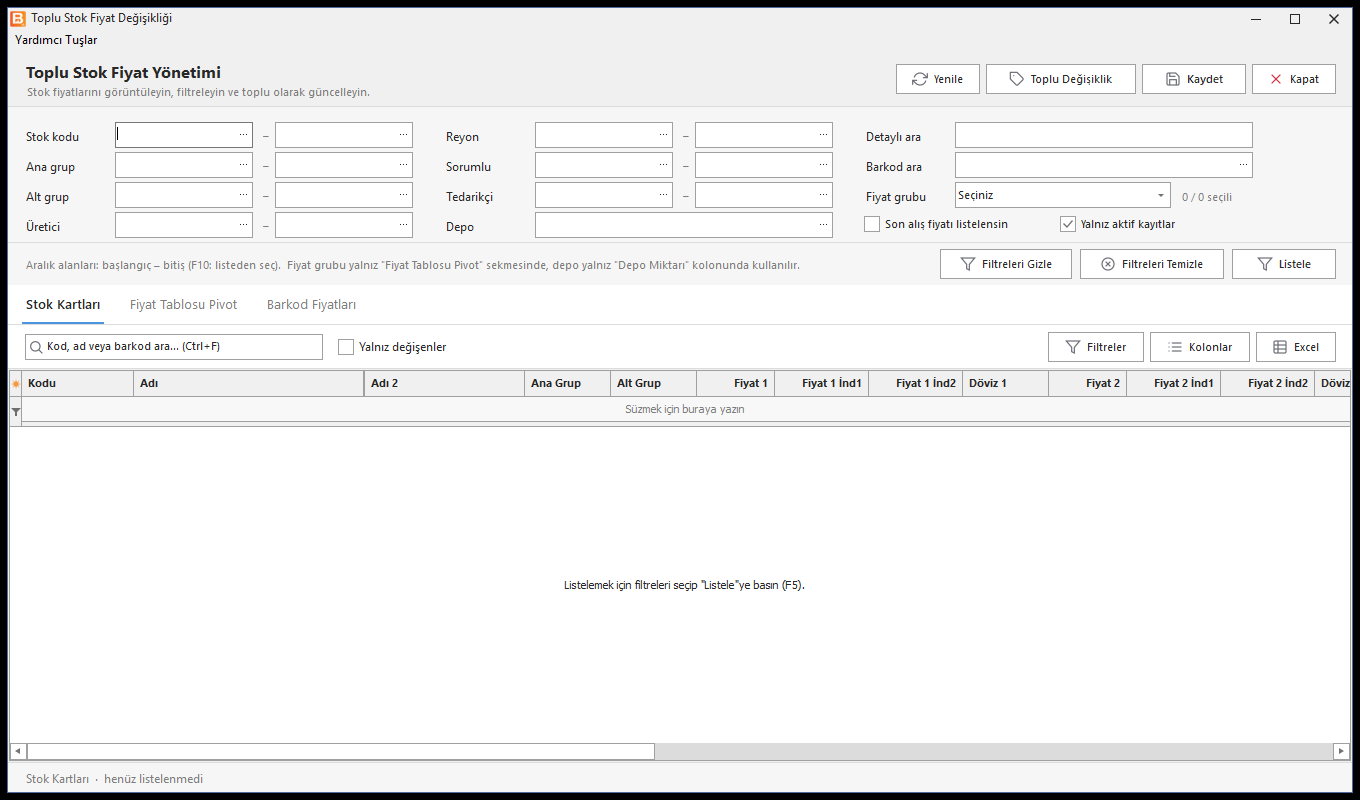1360x800 pixels.
Task: Click the Süzmek için buraya yazın filter row
Action: point(685,409)
